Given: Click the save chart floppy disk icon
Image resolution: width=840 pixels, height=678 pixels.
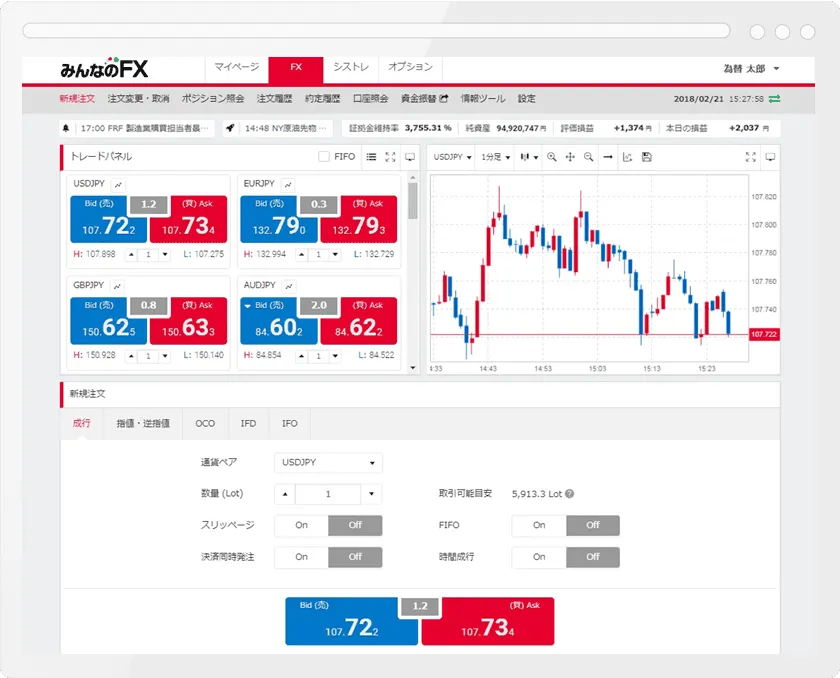Looking at the screenshot, I should tap(647, 157).
